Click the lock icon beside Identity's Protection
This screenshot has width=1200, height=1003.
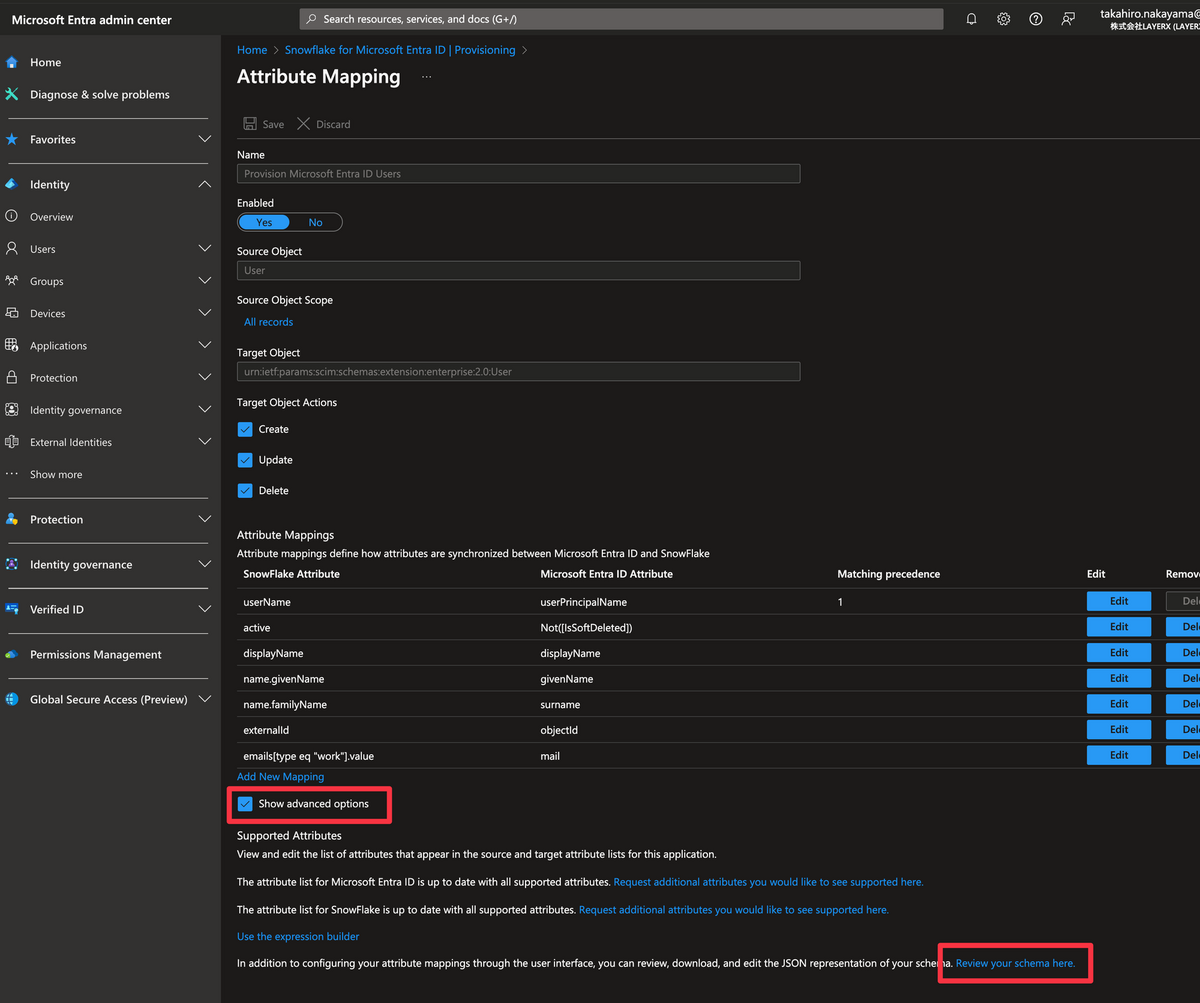click(12, 377)
